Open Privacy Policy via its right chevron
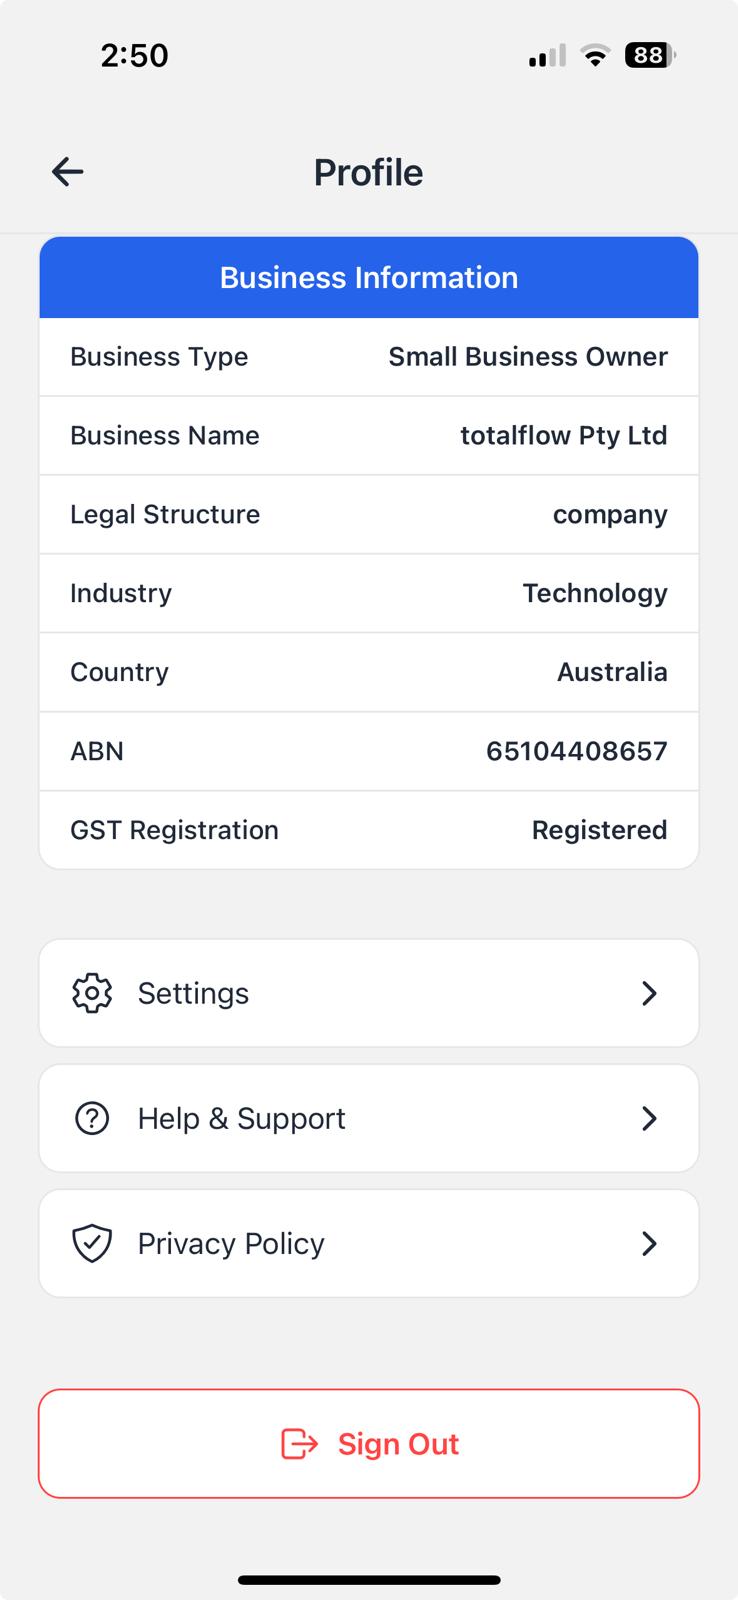This screenshot has width=738, height=1600. (649, 1243)
